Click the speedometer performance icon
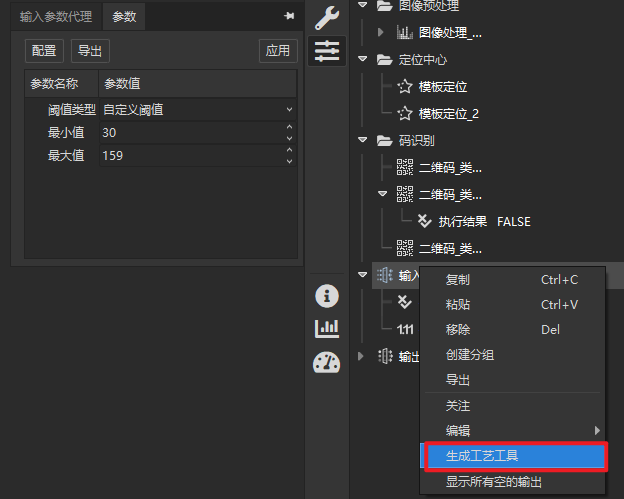This screenshot has height=499, width=624. 327,362
